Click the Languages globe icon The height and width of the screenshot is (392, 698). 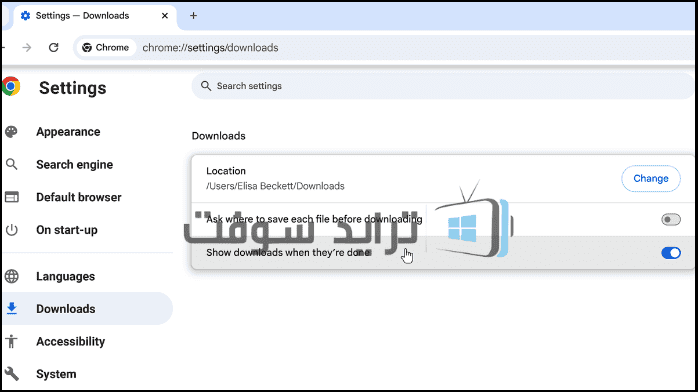point(12,276)
